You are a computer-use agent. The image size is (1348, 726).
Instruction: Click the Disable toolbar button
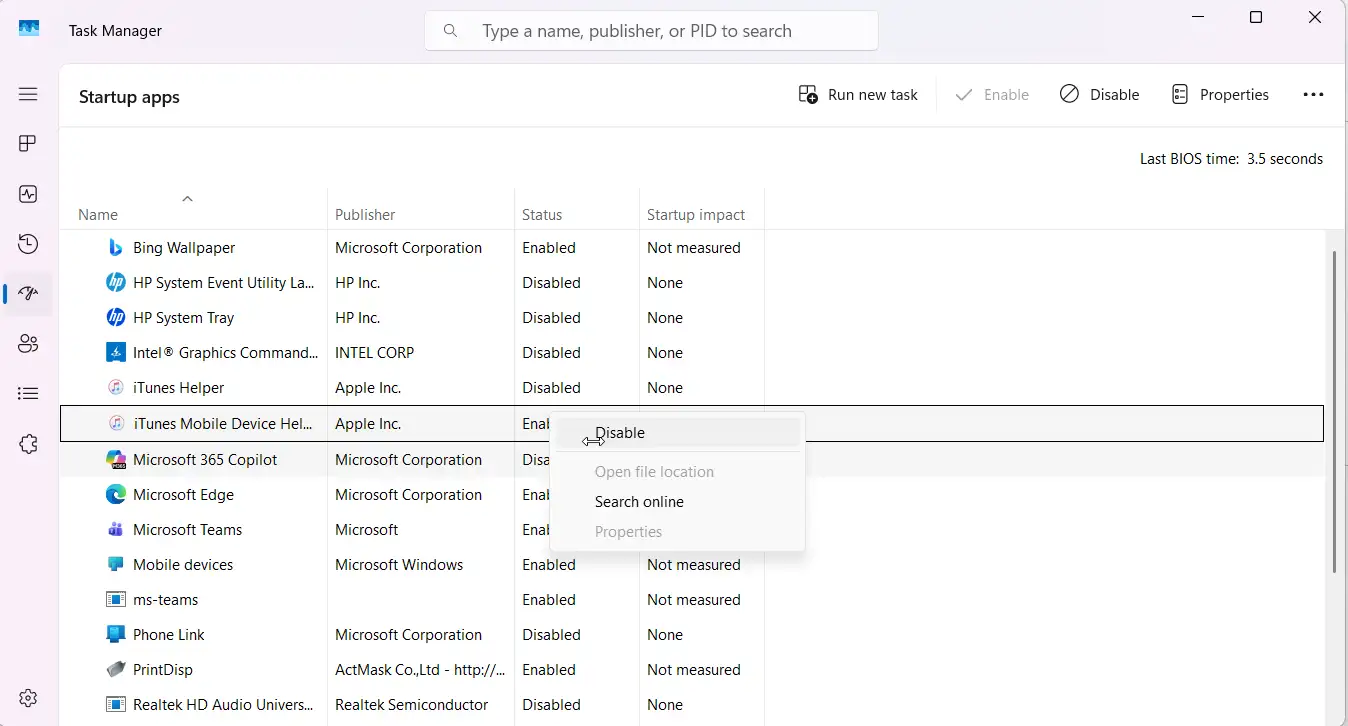[x=1100, y=95]
